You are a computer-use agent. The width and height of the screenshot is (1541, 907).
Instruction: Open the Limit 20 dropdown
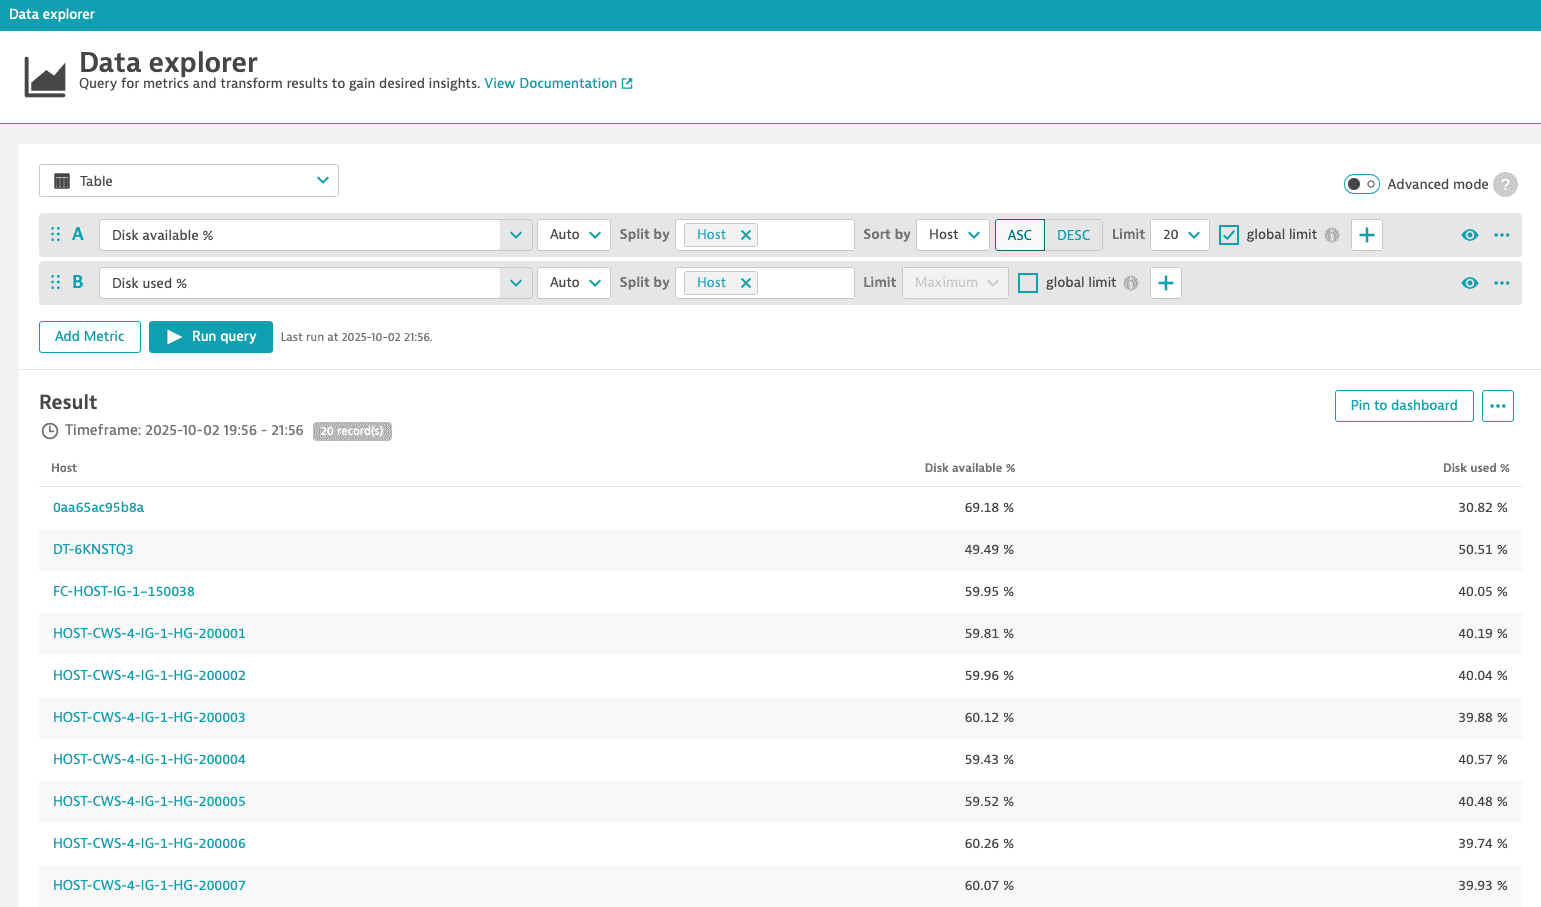(1180, 235)
